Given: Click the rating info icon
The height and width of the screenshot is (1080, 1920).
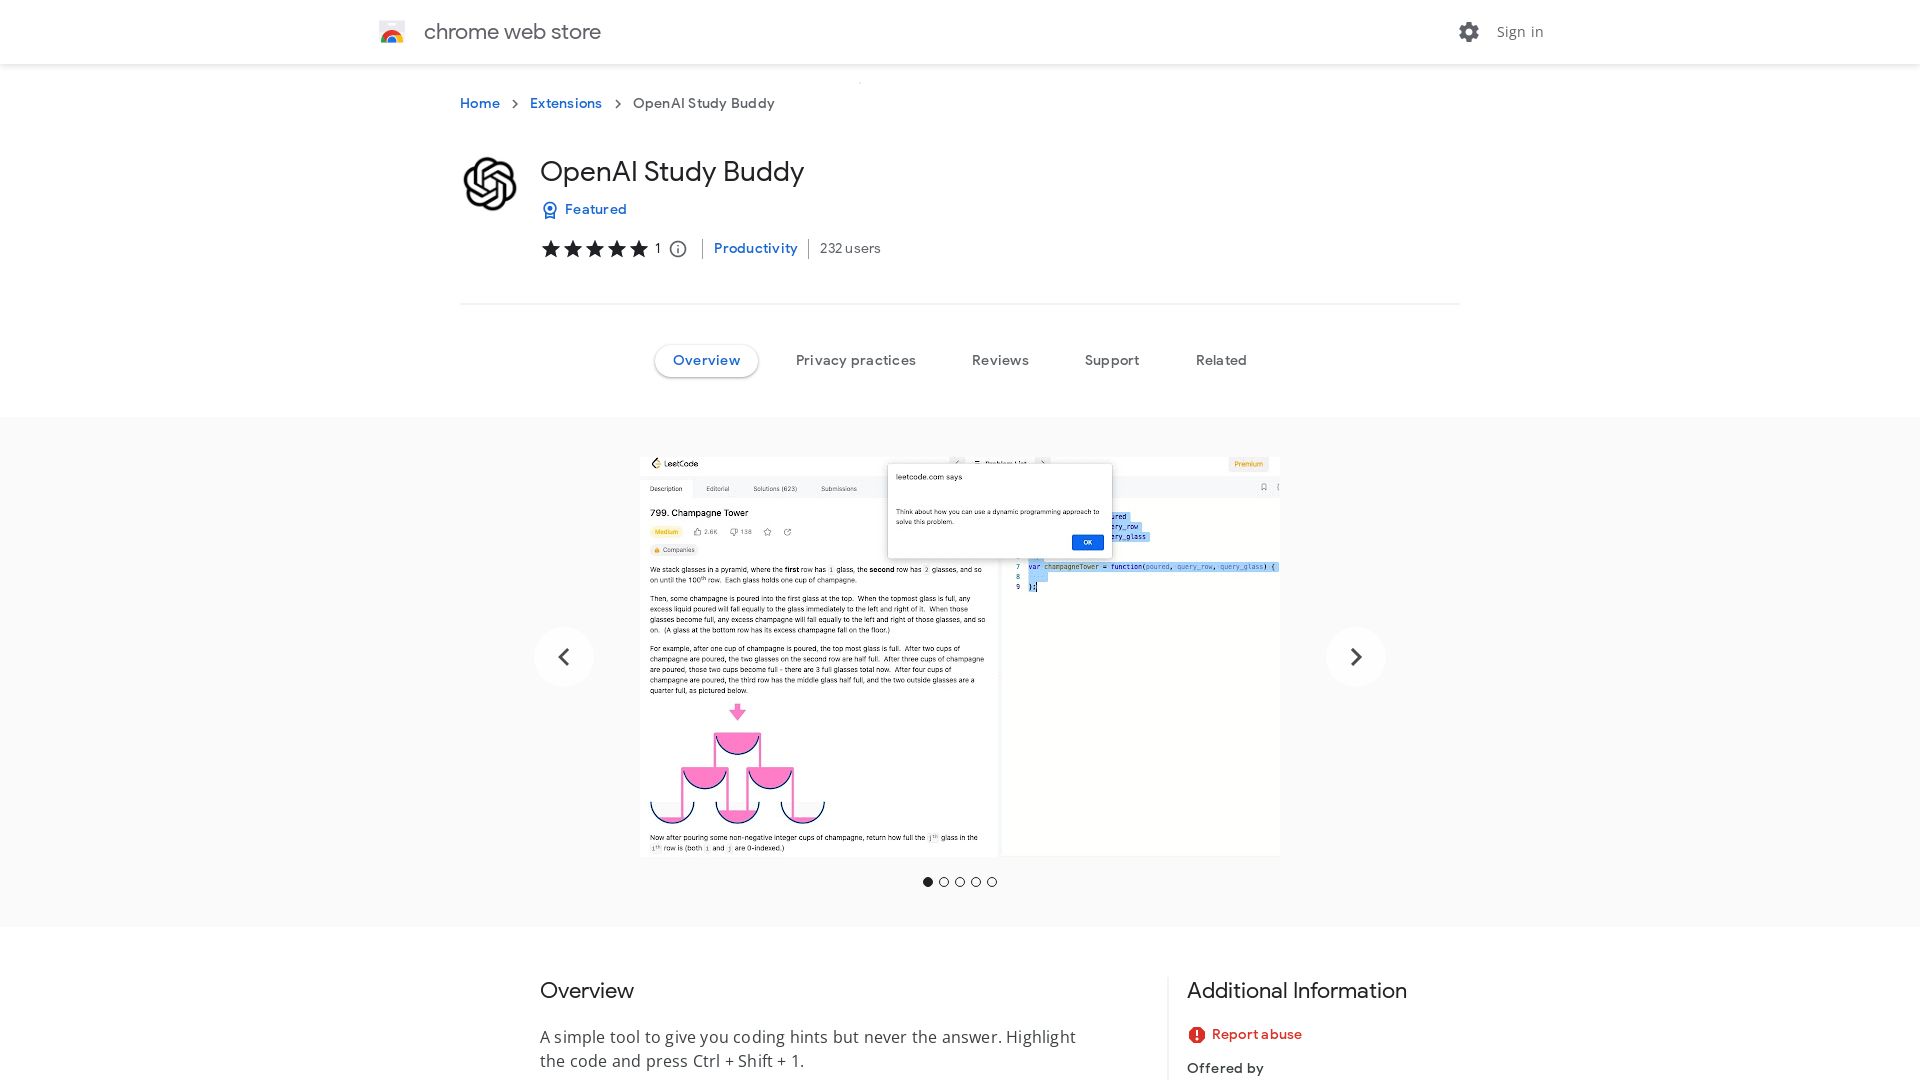Looking at the screenshot, I should pos(678,249).
